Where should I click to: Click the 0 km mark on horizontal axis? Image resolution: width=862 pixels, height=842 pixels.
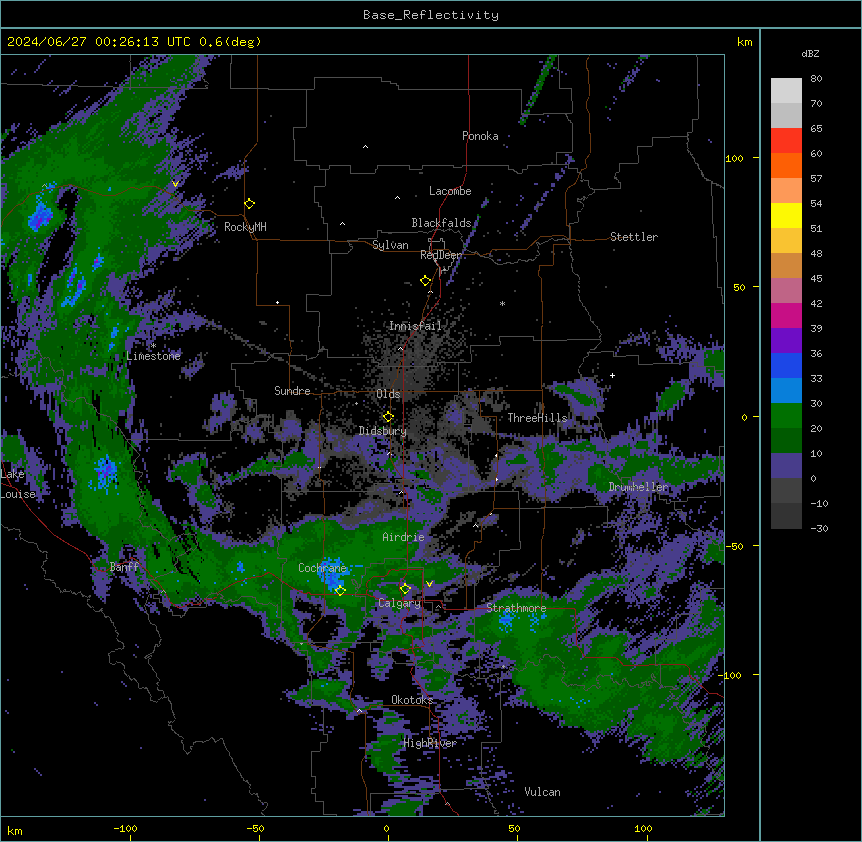pos(386,828)
